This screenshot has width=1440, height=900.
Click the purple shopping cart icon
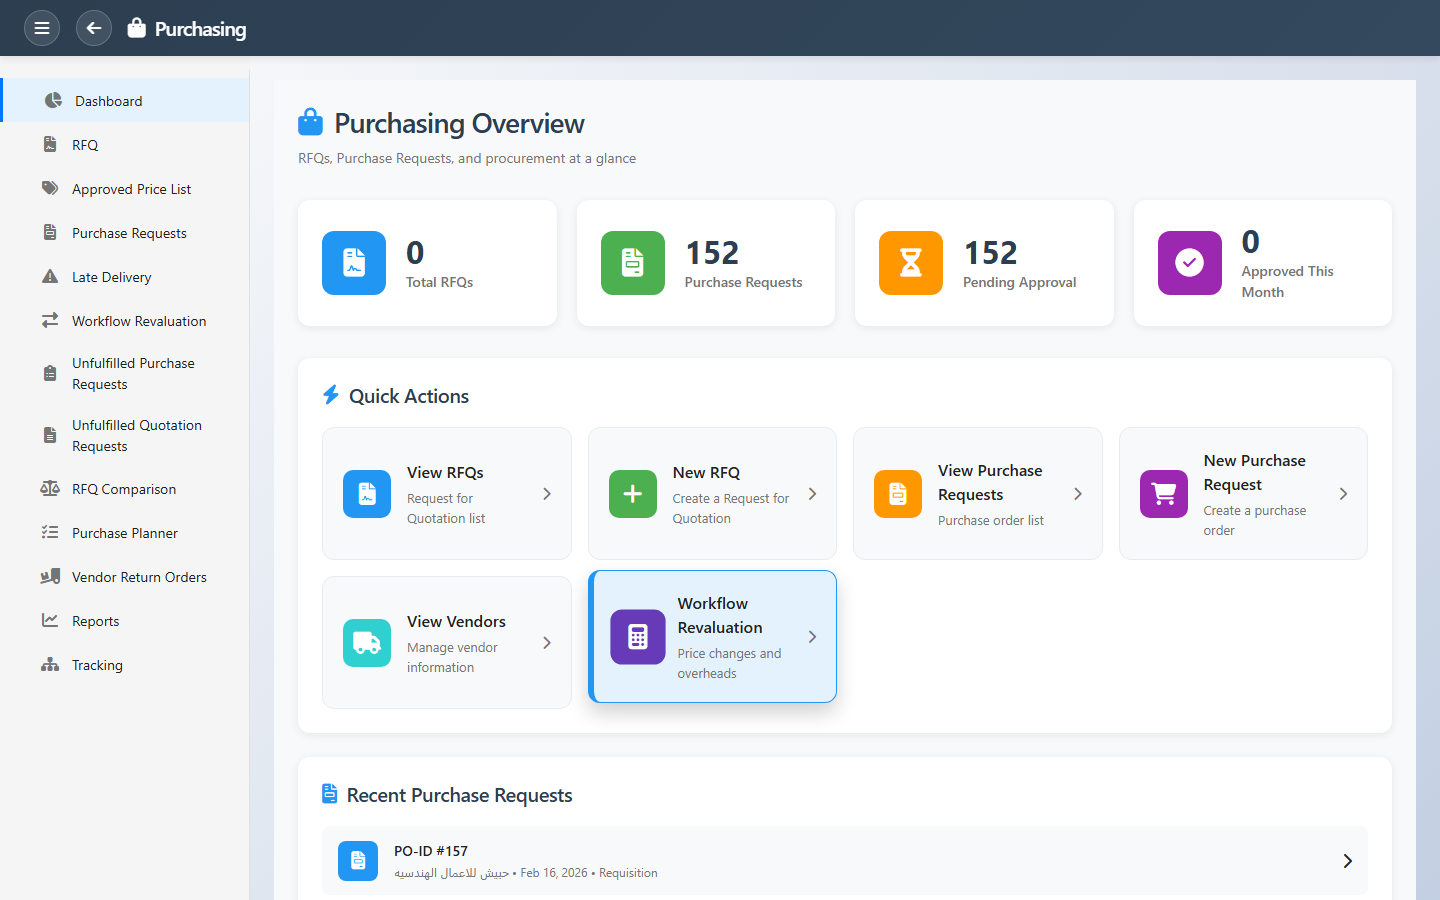1164,494
